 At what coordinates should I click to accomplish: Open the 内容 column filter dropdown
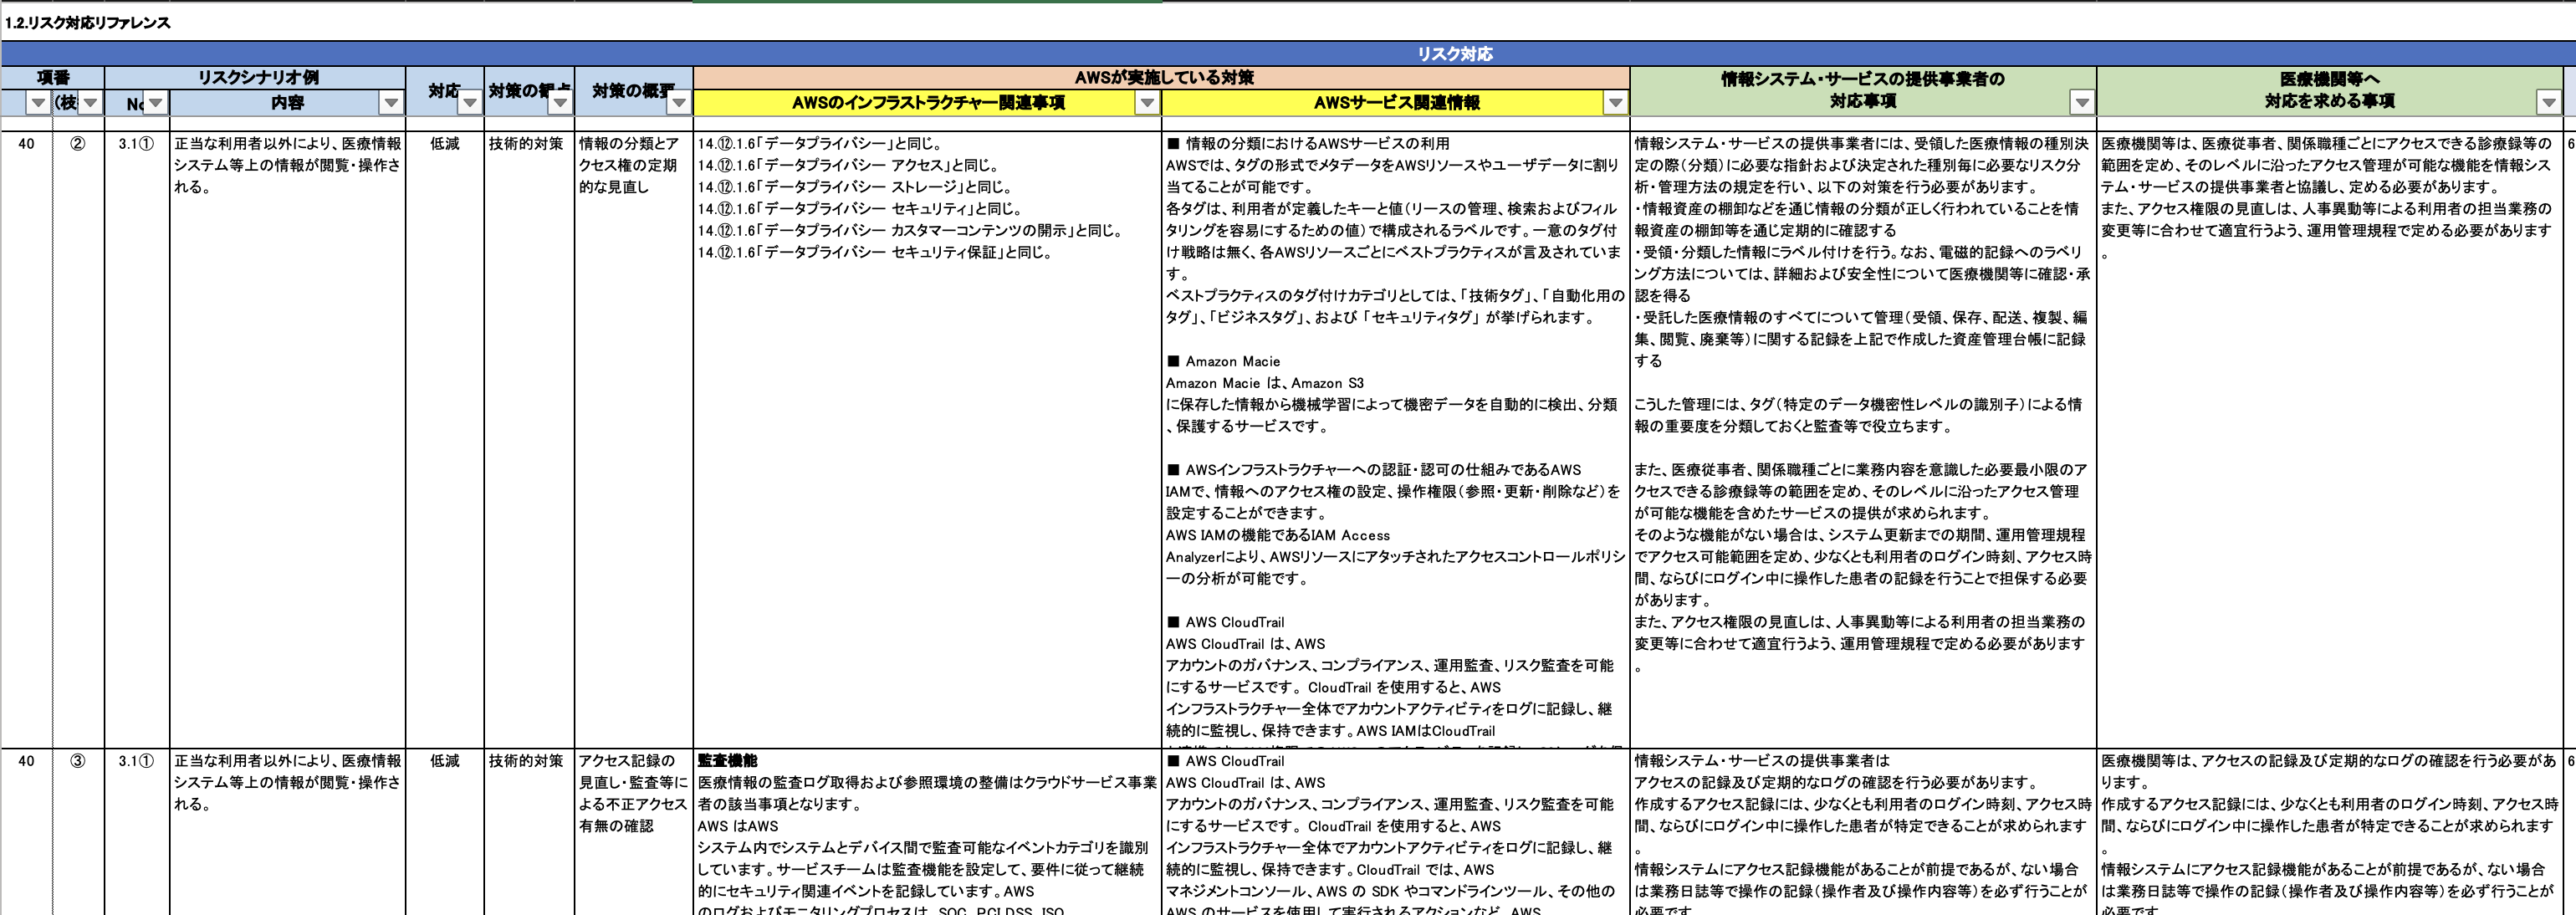click(391, 103)
